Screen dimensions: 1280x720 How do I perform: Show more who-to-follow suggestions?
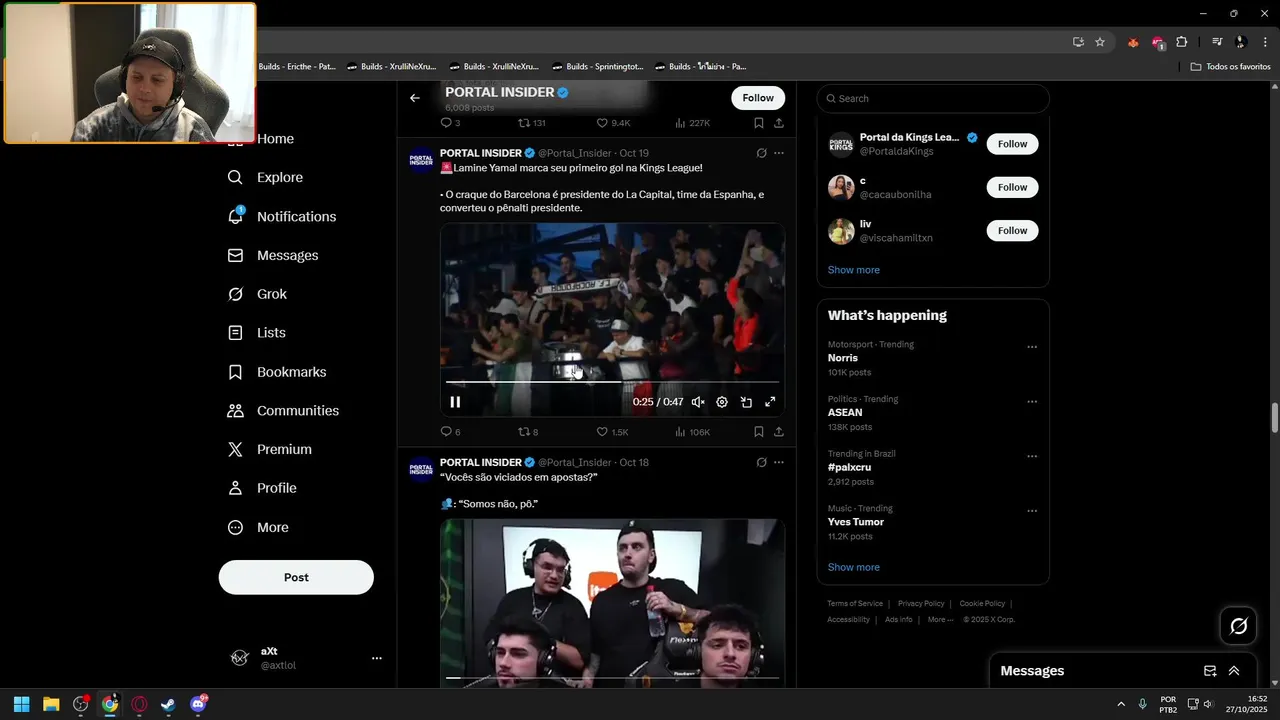click(x=853, y=270)
